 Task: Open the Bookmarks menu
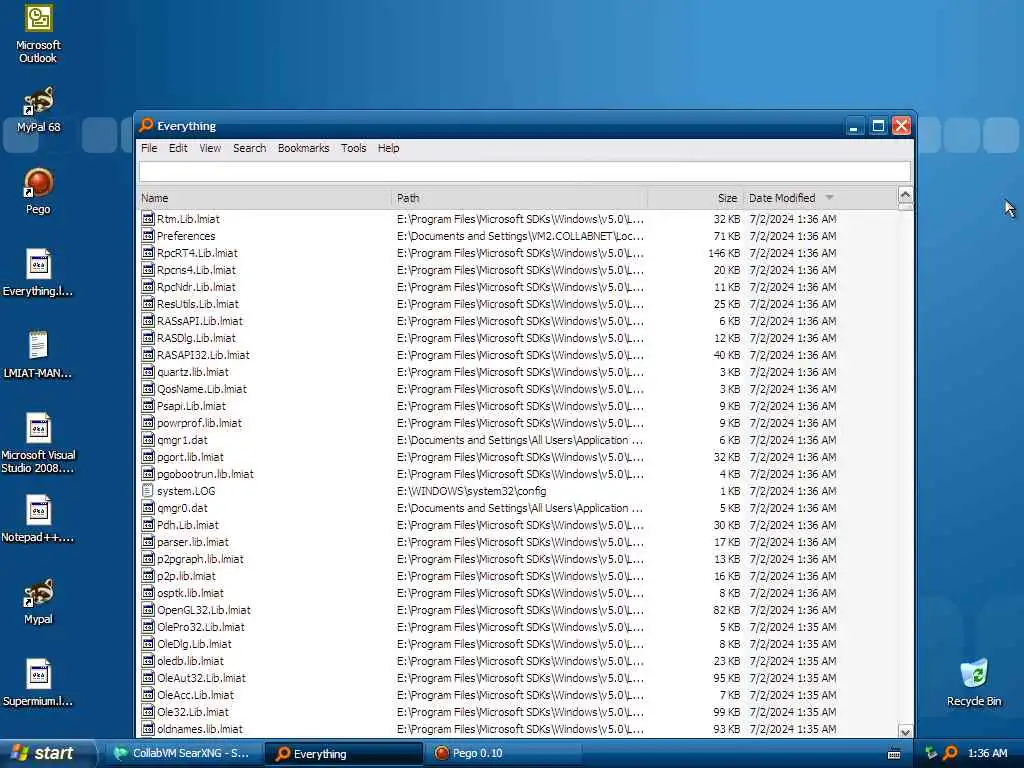[x=303, y=148]
